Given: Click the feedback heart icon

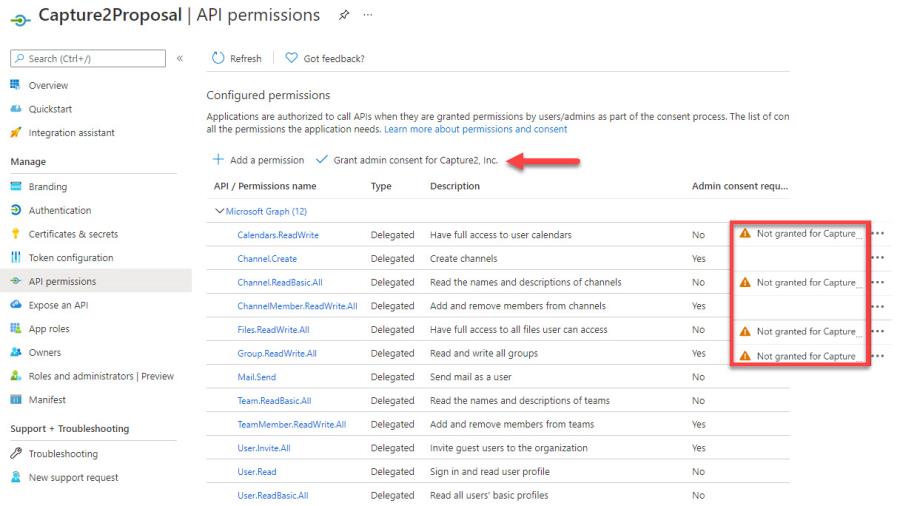Looking at the screenshot, I should click(292, 58).
